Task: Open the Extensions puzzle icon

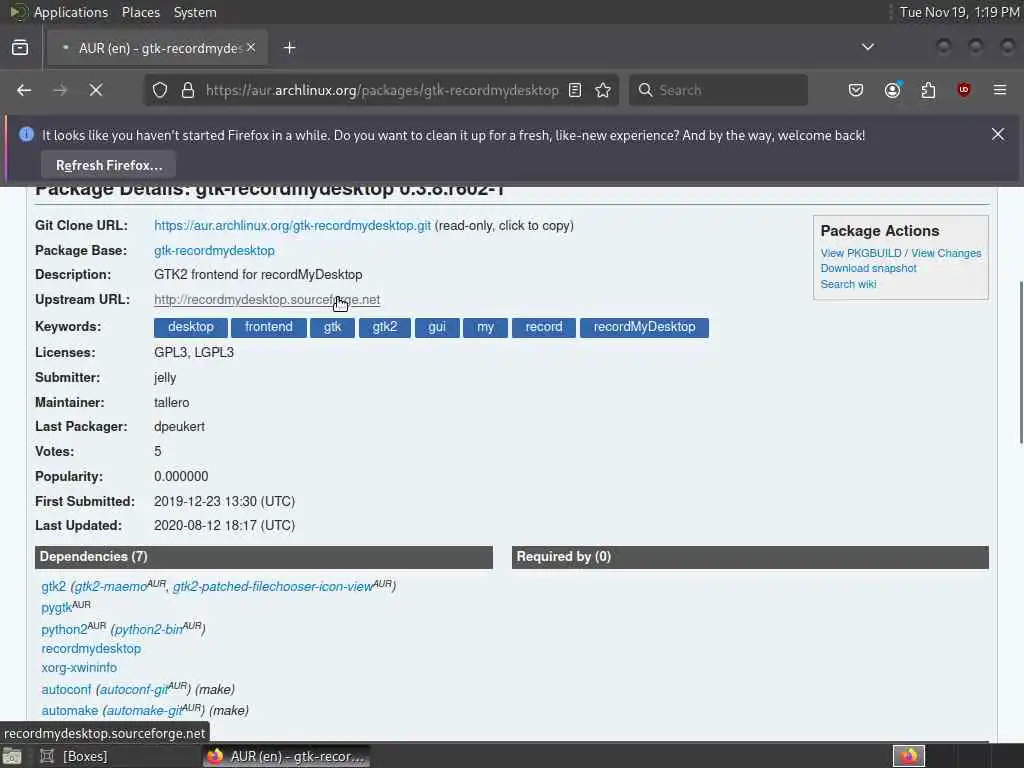Action: pyautogui.click(x=928, y=90)
